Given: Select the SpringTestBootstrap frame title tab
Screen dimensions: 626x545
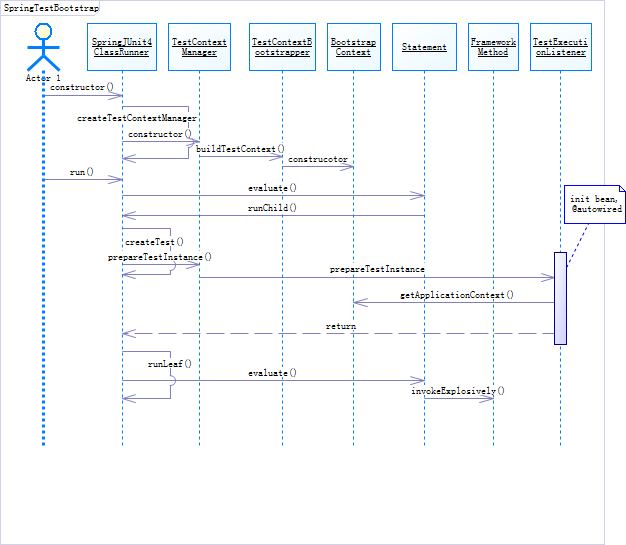Looking at the screenshot, I should (x=50, y=8).
